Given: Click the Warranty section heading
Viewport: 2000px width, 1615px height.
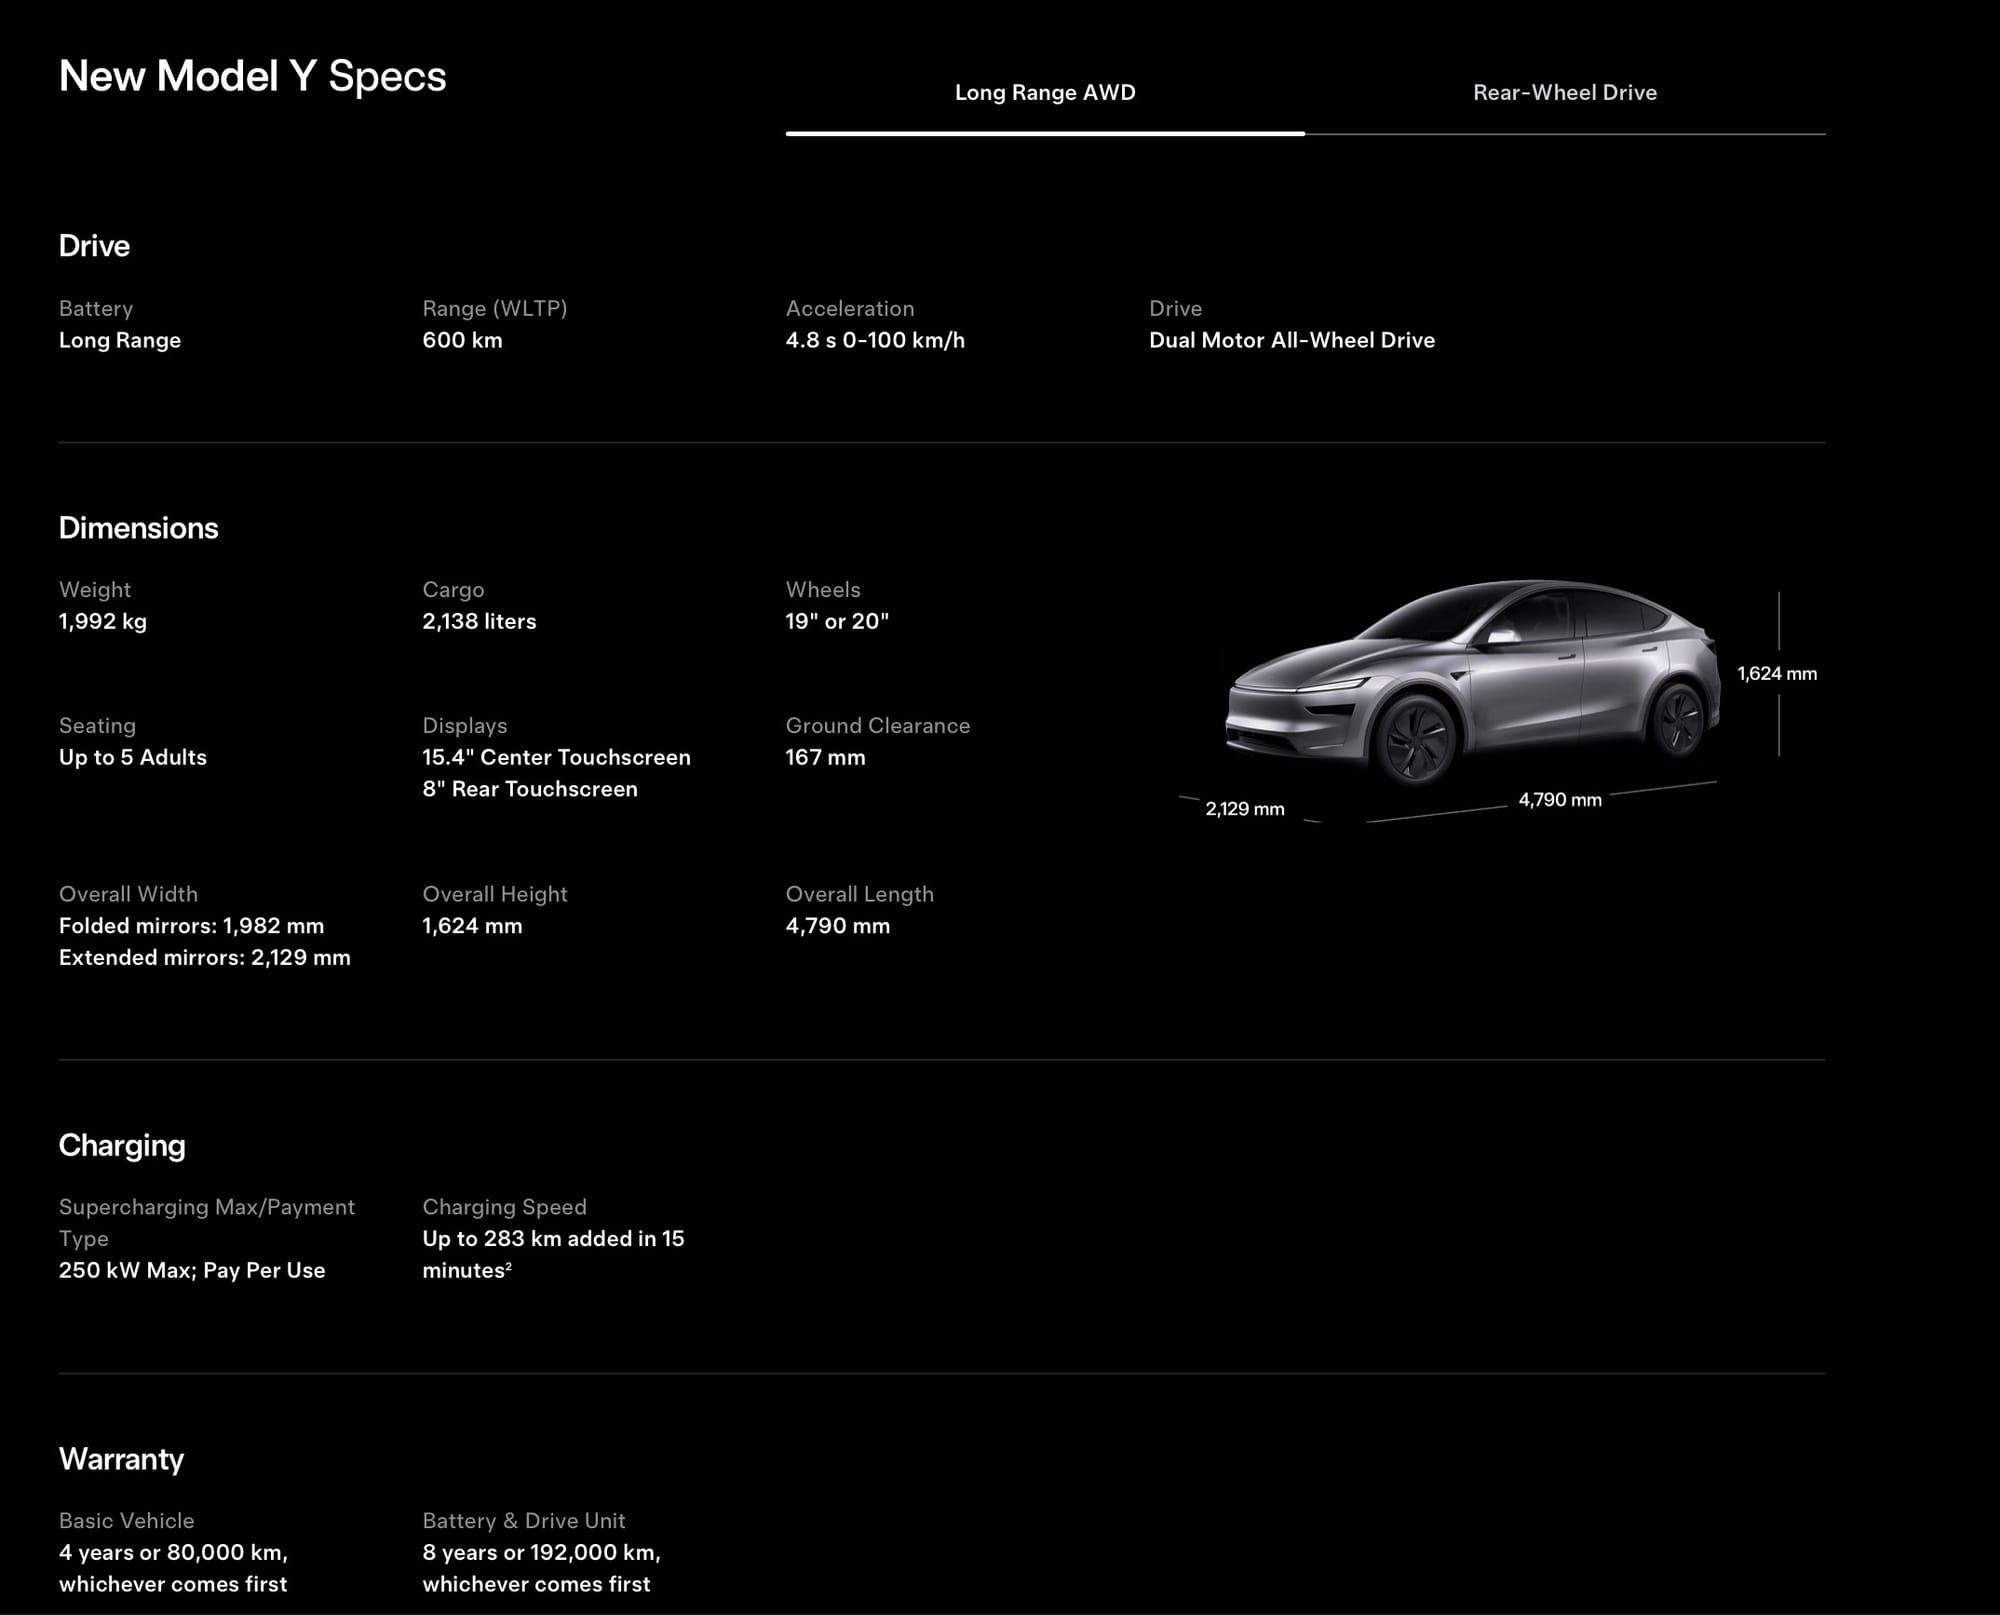Looking at the screenshot, I should point(121,1459).
